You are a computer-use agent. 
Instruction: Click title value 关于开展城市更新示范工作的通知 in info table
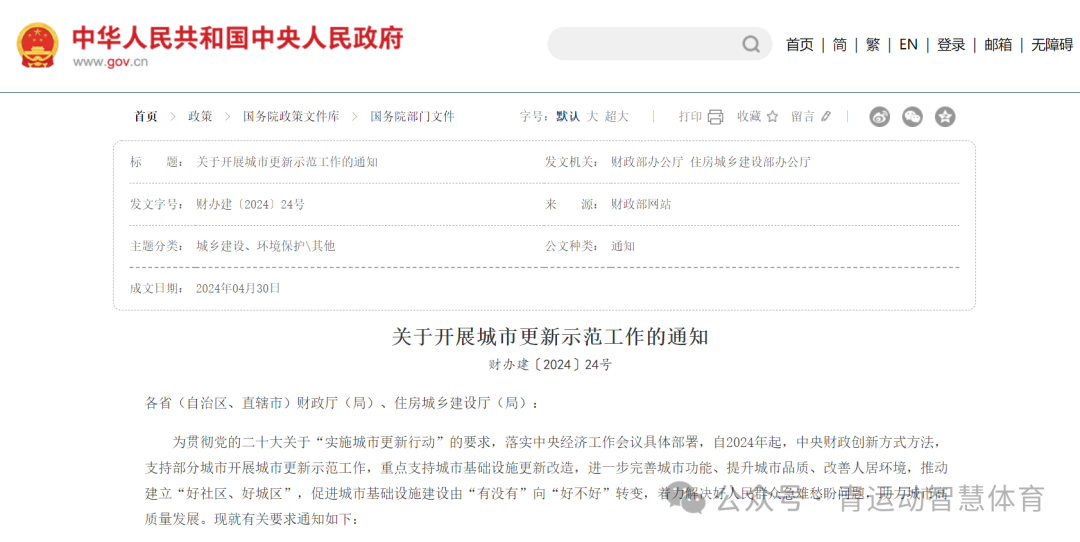coord(287,163)
